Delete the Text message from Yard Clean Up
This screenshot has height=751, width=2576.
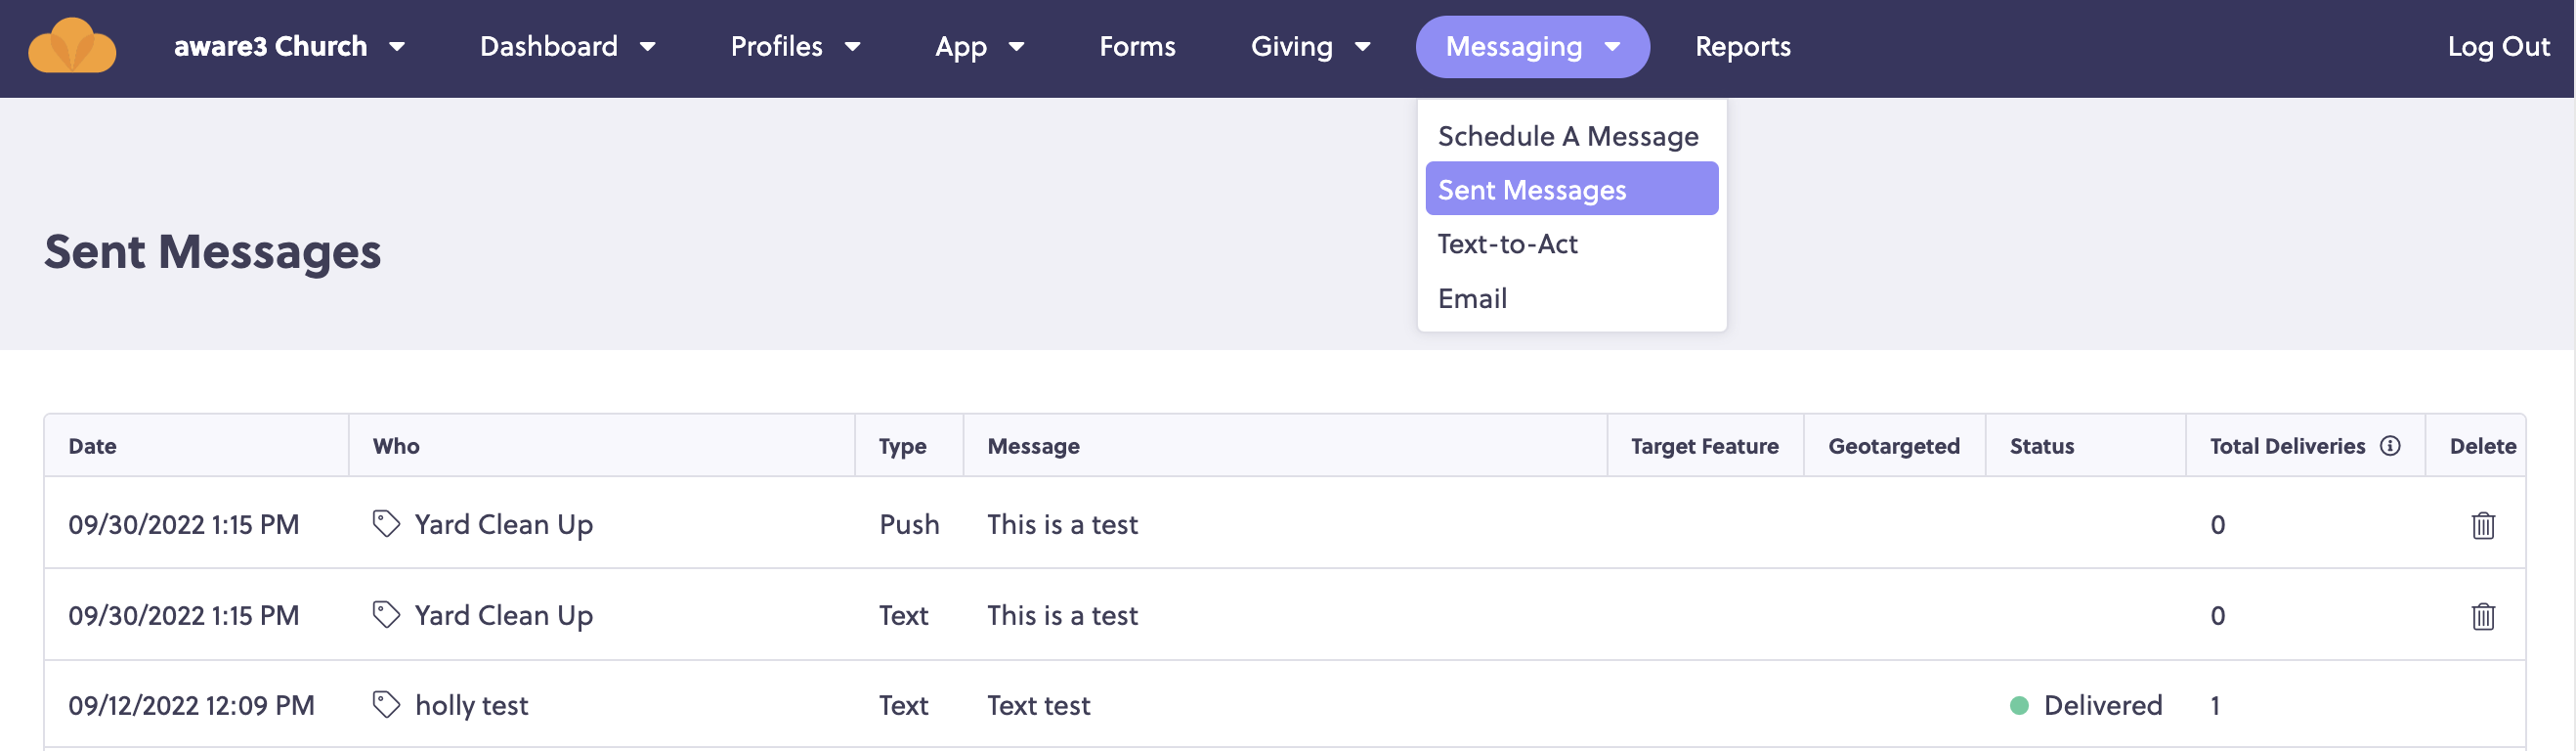point(2482,616)
